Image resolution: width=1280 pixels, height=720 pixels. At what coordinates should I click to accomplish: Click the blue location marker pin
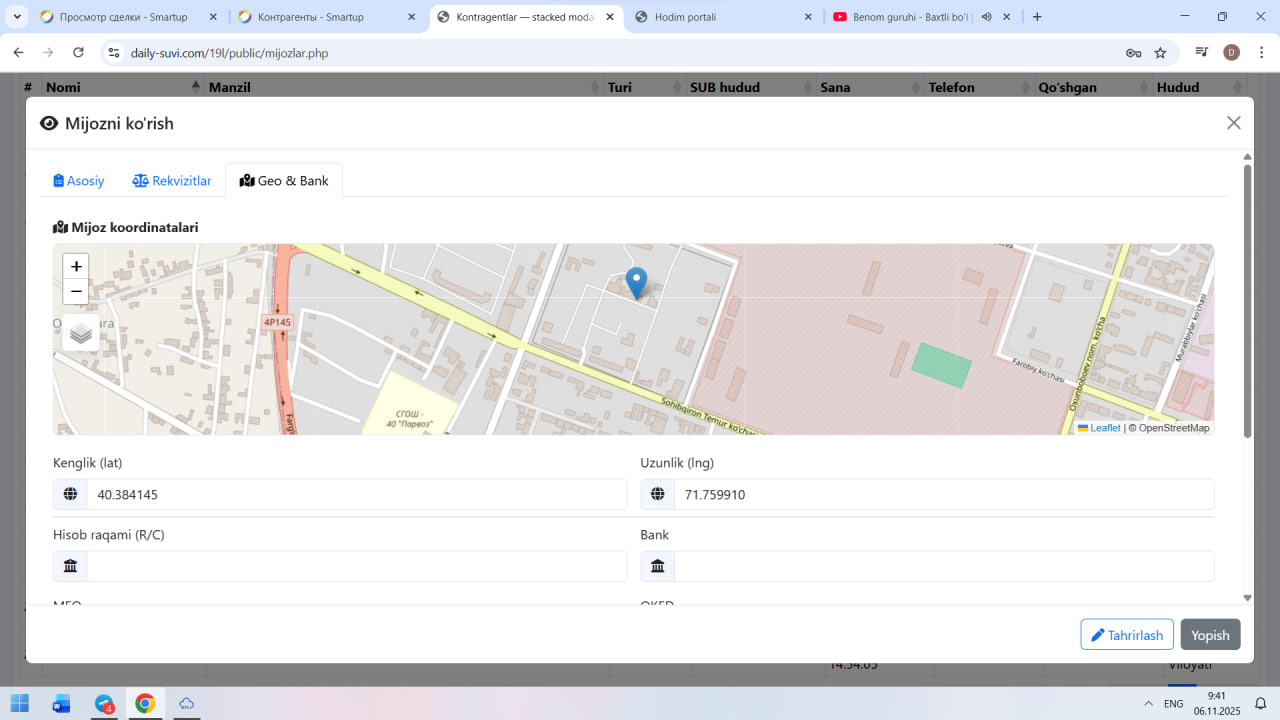tap(636, 282)
